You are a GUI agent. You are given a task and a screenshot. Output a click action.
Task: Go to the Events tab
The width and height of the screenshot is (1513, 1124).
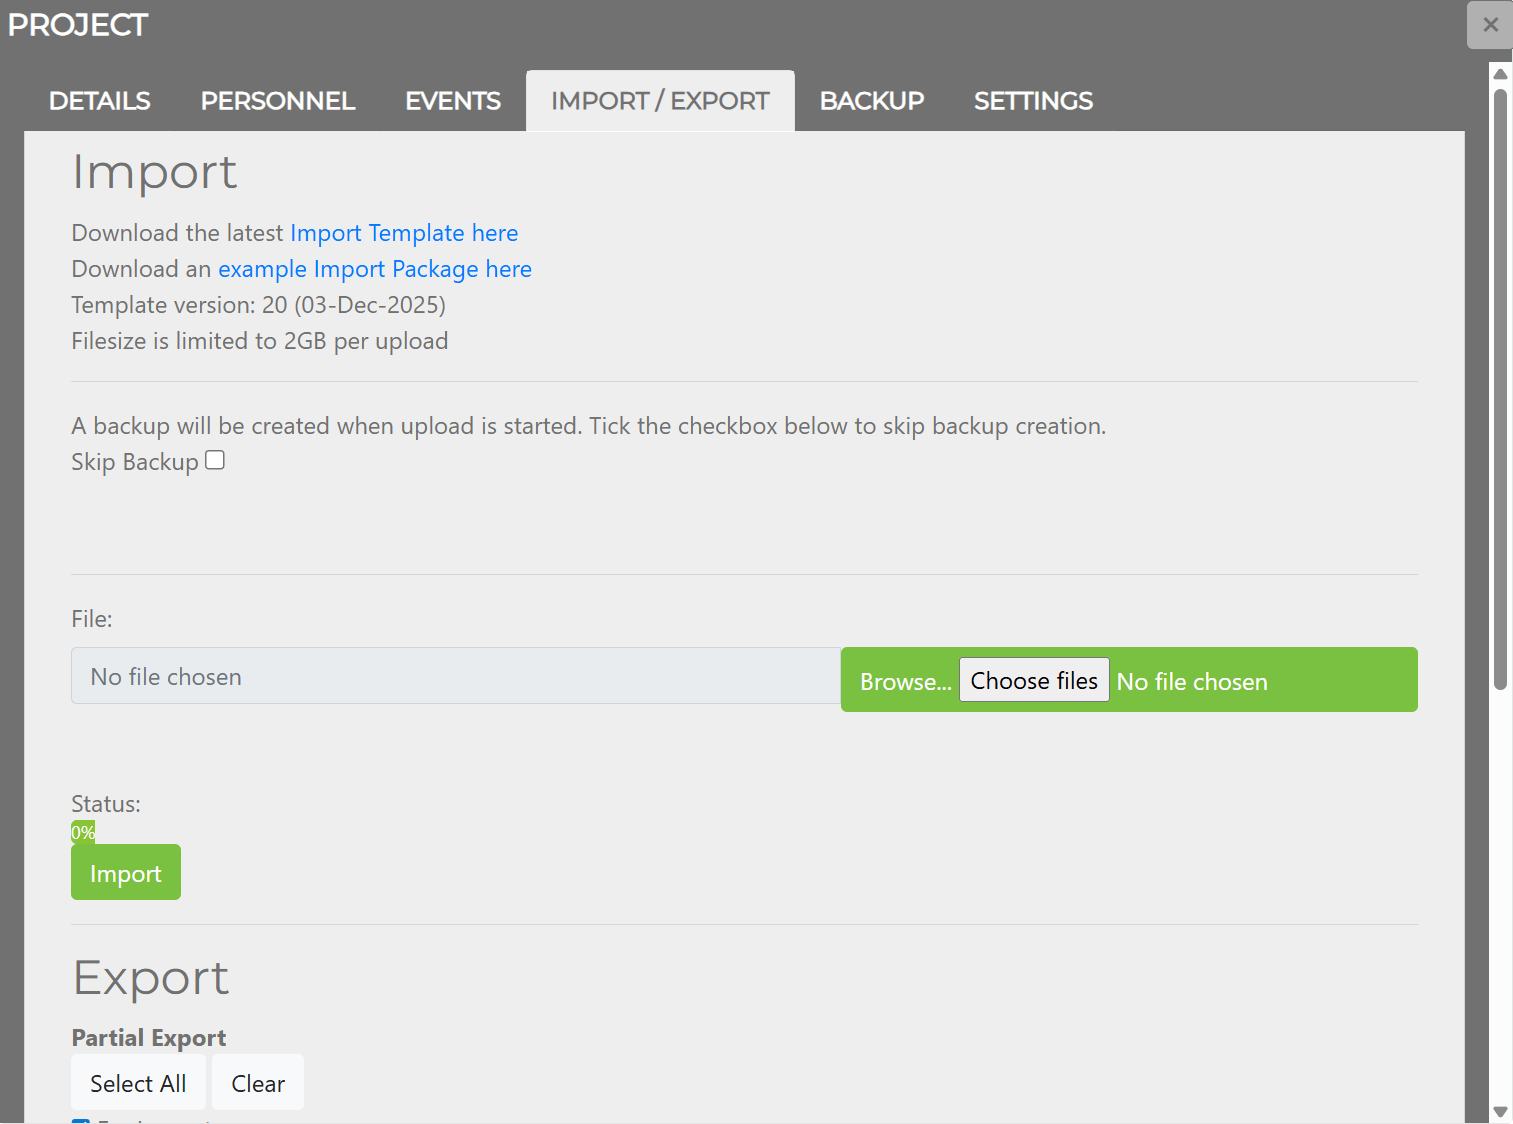(x=453, y=101)
